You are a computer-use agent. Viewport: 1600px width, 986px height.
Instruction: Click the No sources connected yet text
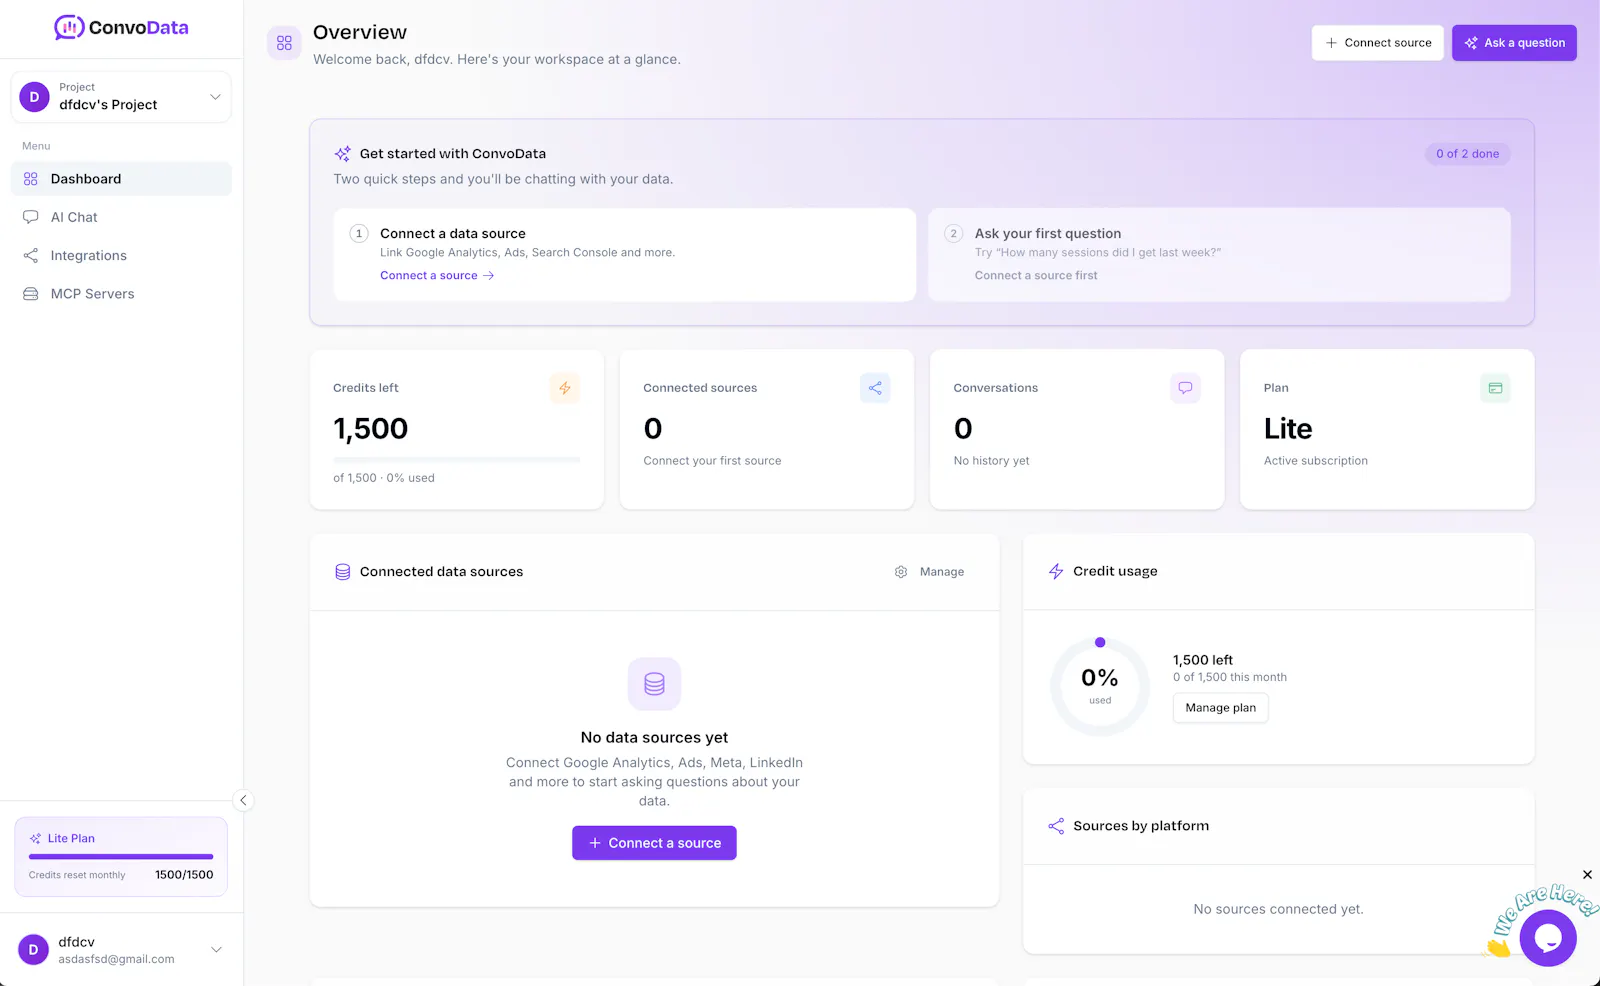tap(1278, 909)
